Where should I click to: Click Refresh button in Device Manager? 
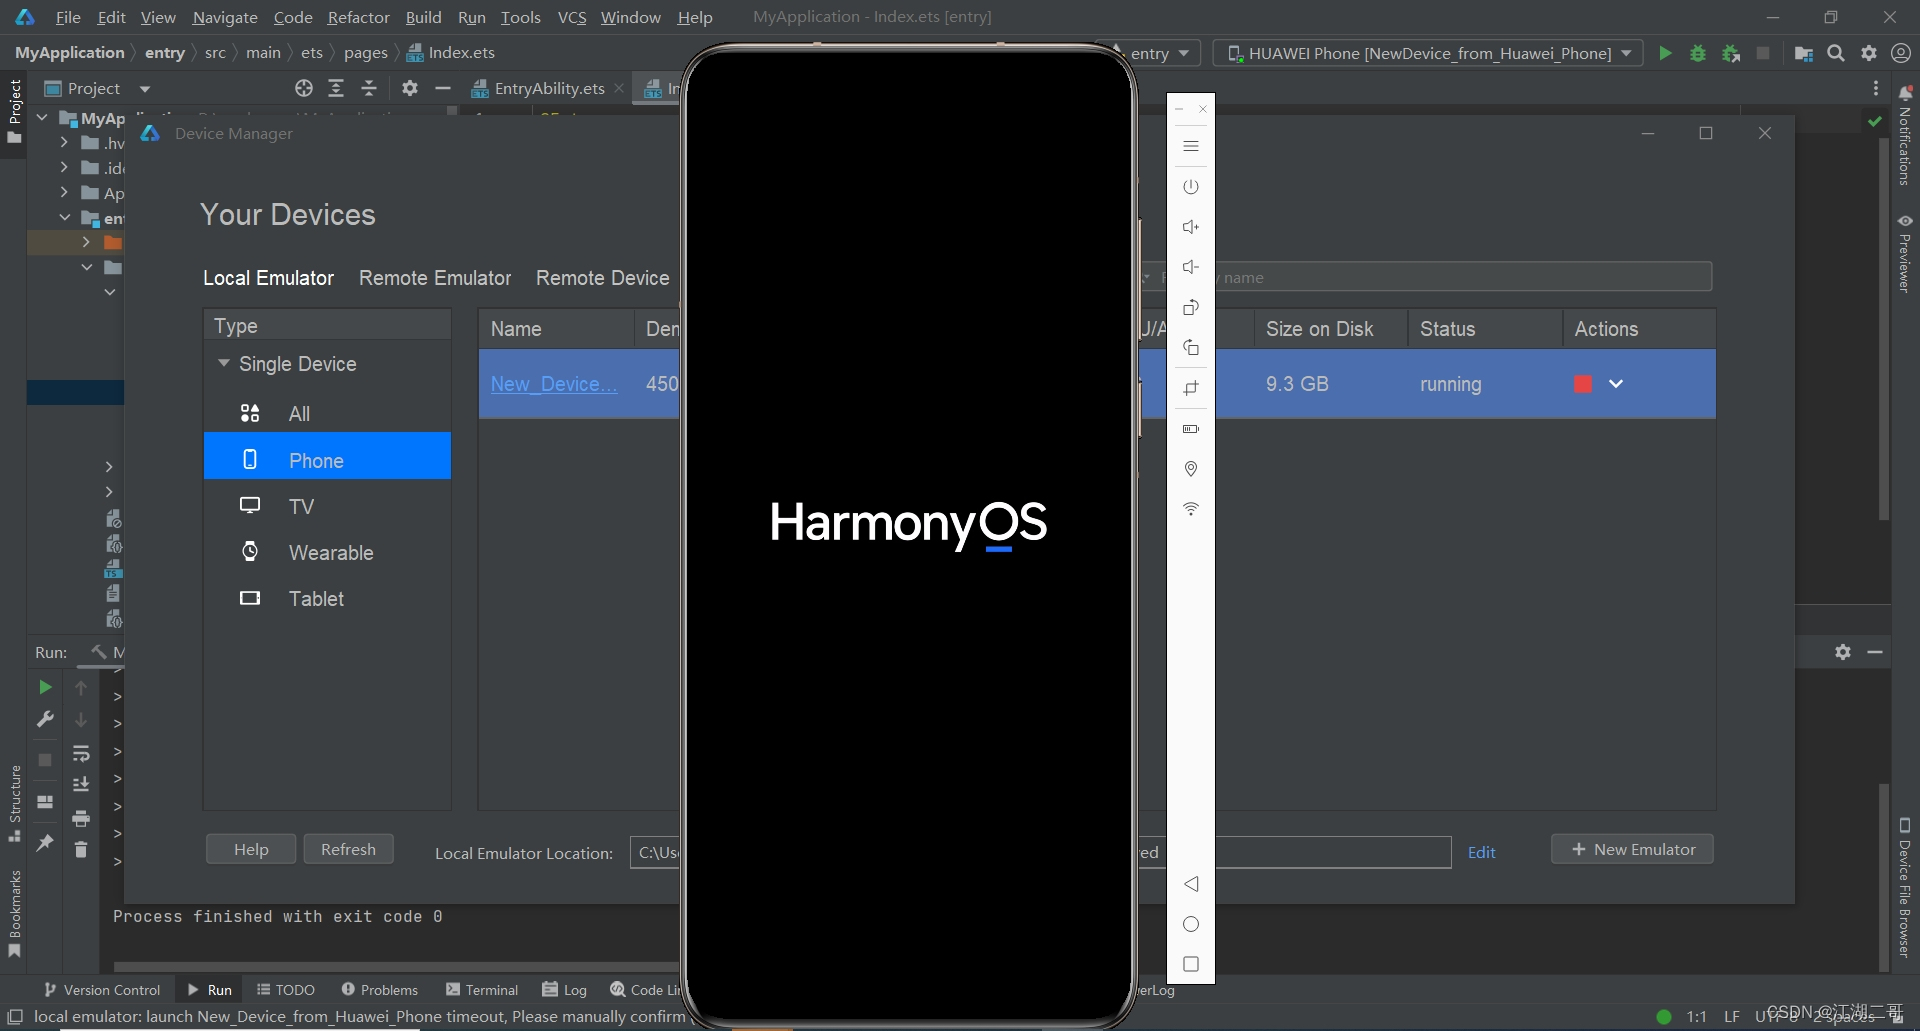tap(348, 849)
